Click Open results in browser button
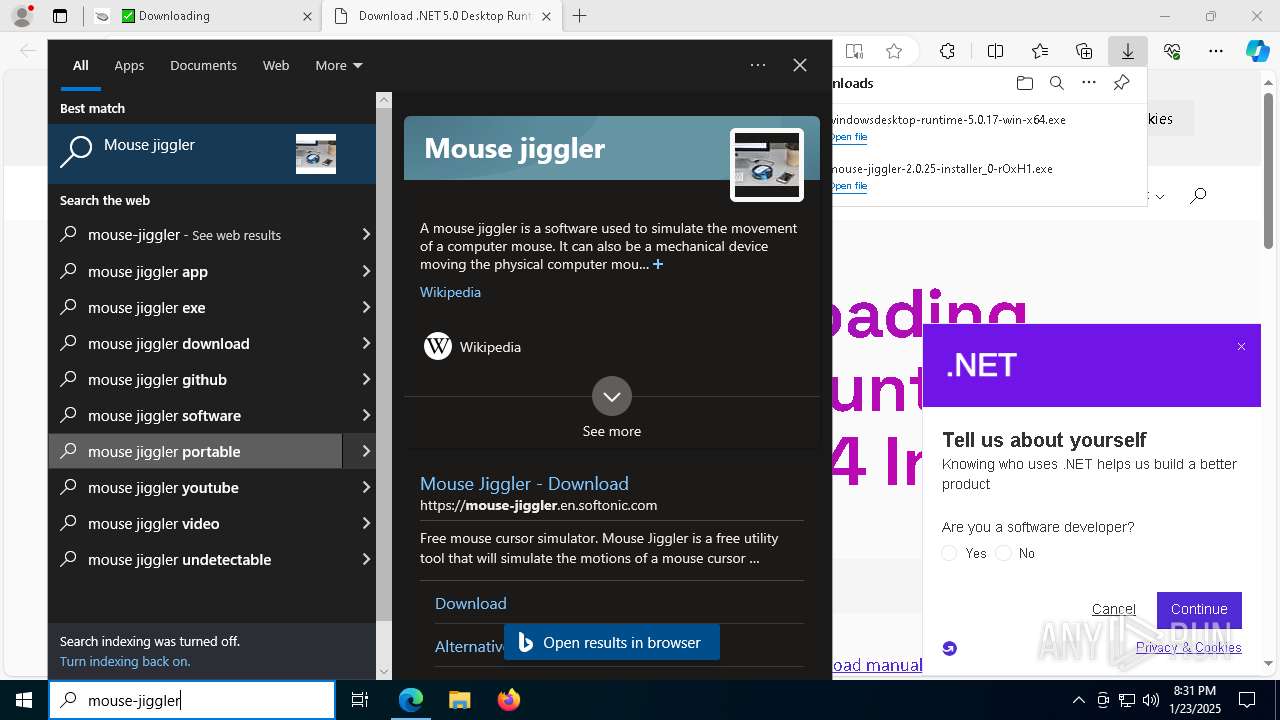This screenshot has height=720, width=1280. (612, 642)
